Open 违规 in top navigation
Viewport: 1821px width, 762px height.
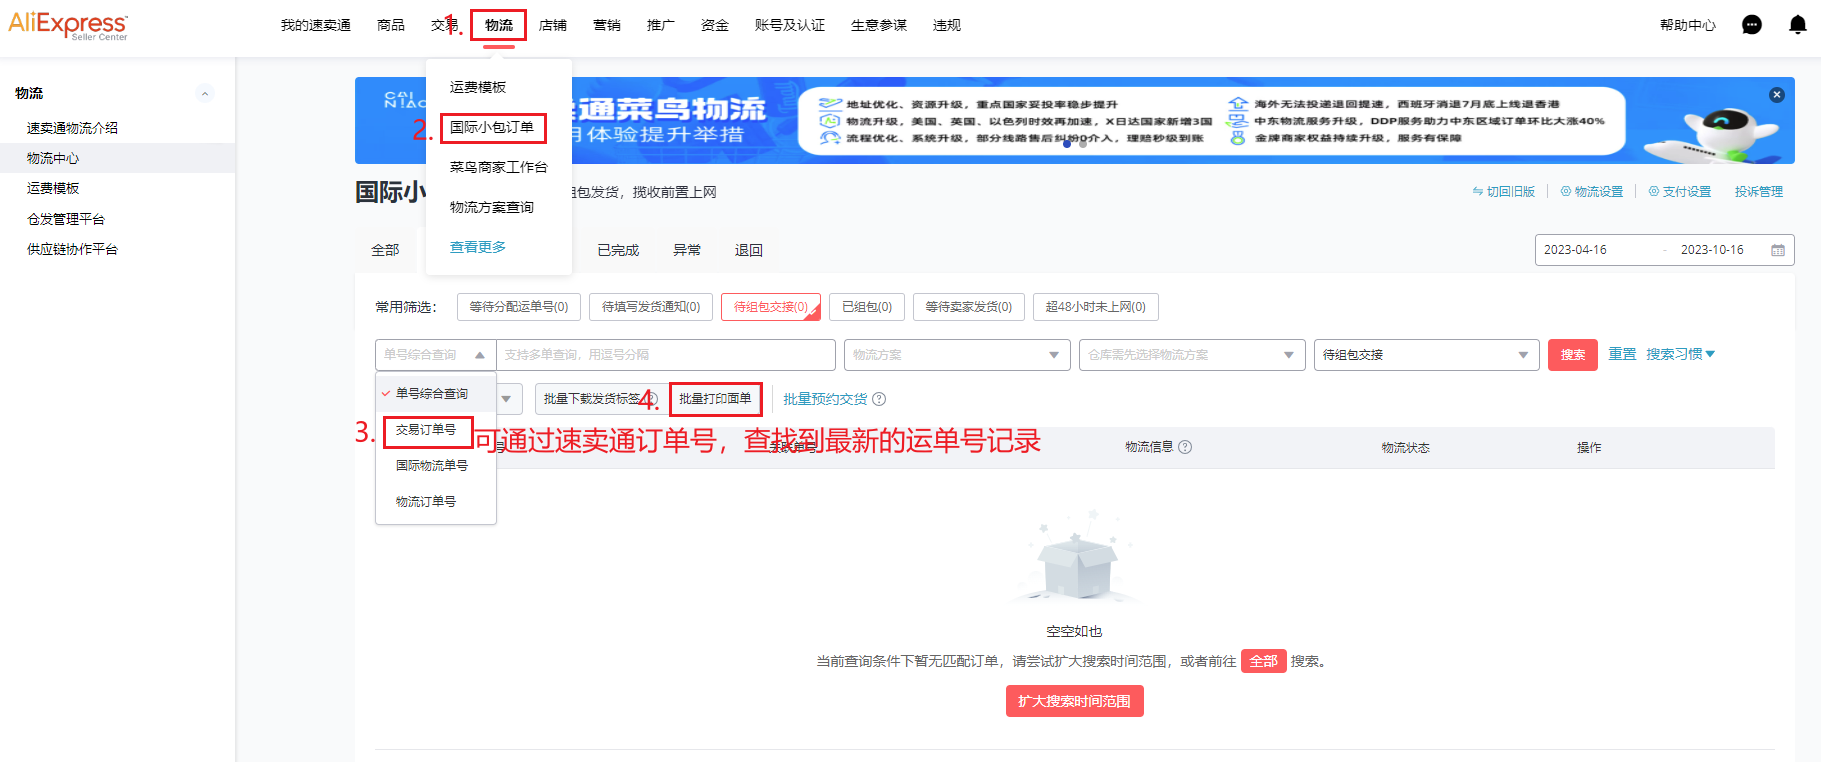point(947,25)
